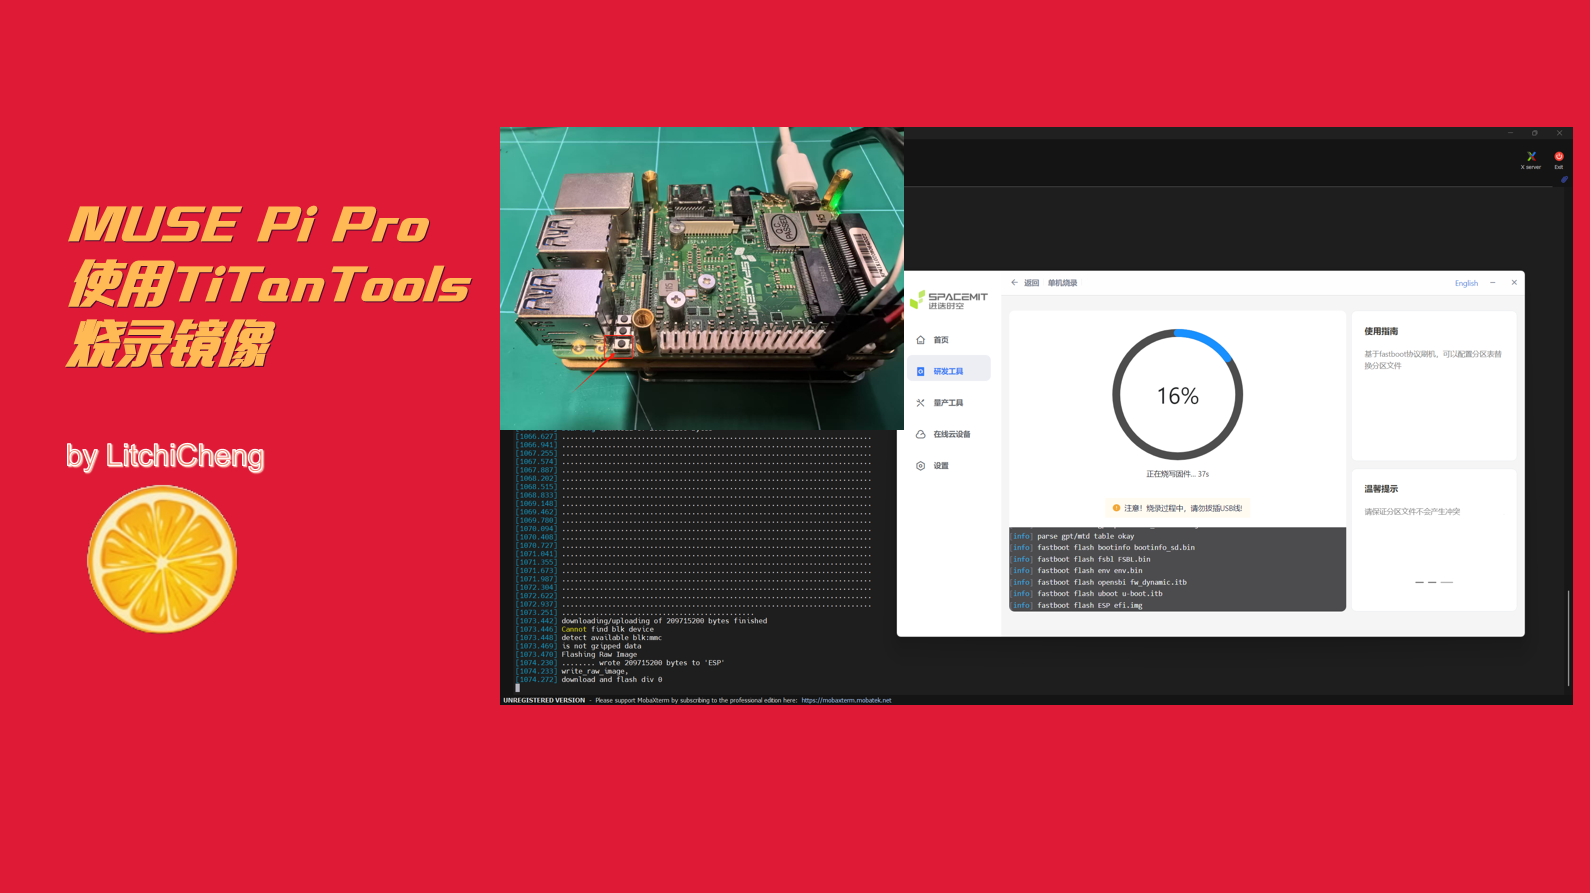The image size is (1590, 893).
Task: Click the red Exit icon in MobaXterm
Action: point(1558,160)
